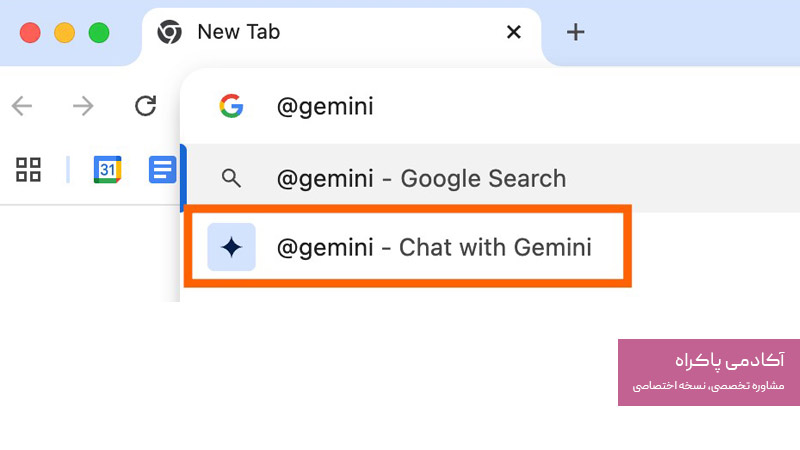Minimize the window with the yellow button
The image size is (800, 450).
64,32
